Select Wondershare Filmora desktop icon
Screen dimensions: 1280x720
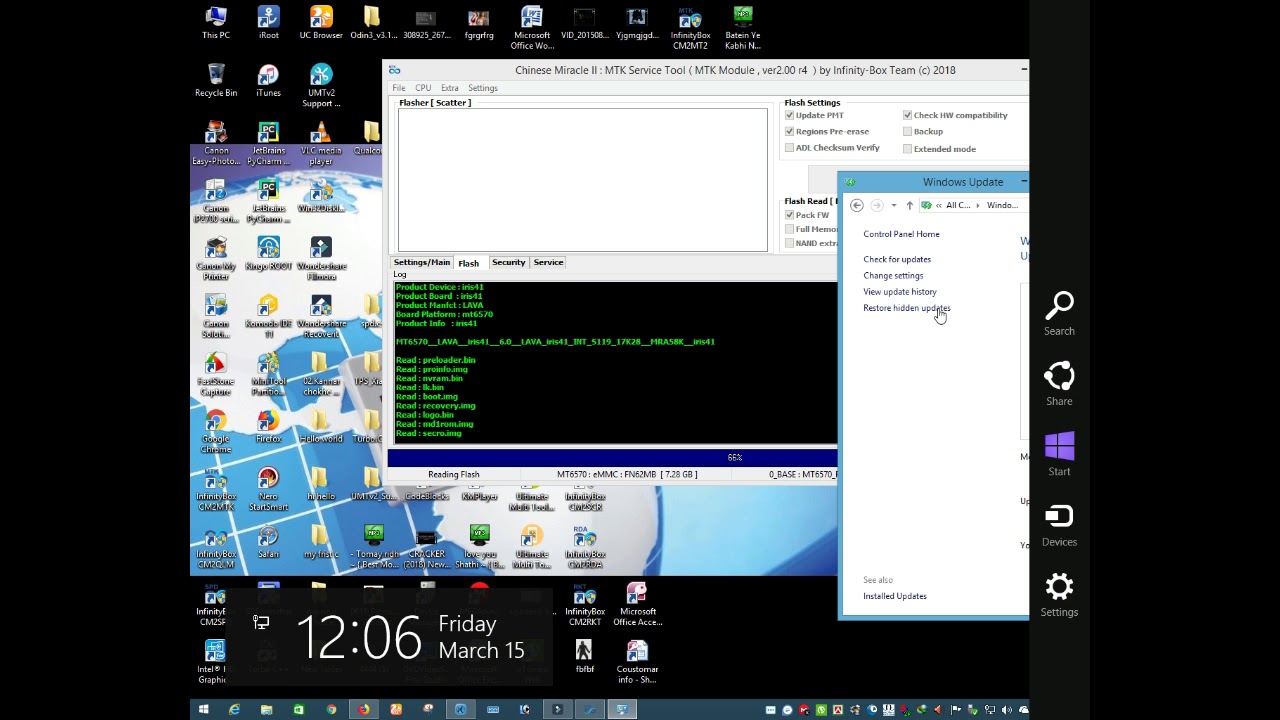[321, 258]
